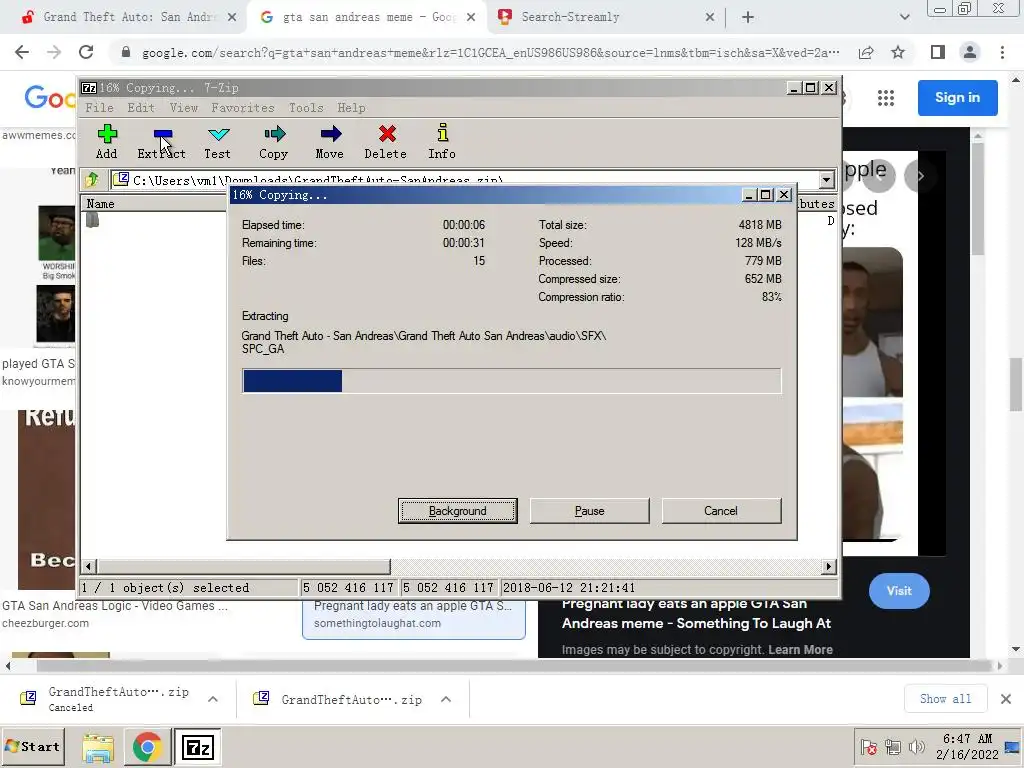Expand options for second zip download
Screen dimensions: 1024x768
tap(446, 699)
